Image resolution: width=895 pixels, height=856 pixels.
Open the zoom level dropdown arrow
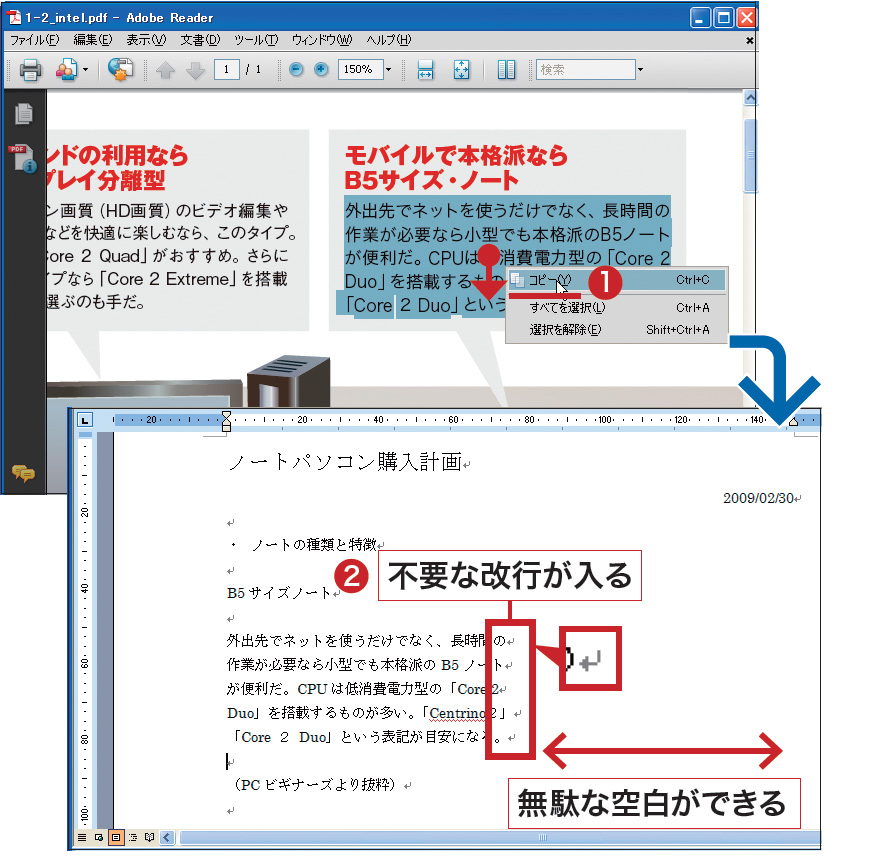[388, 70]
